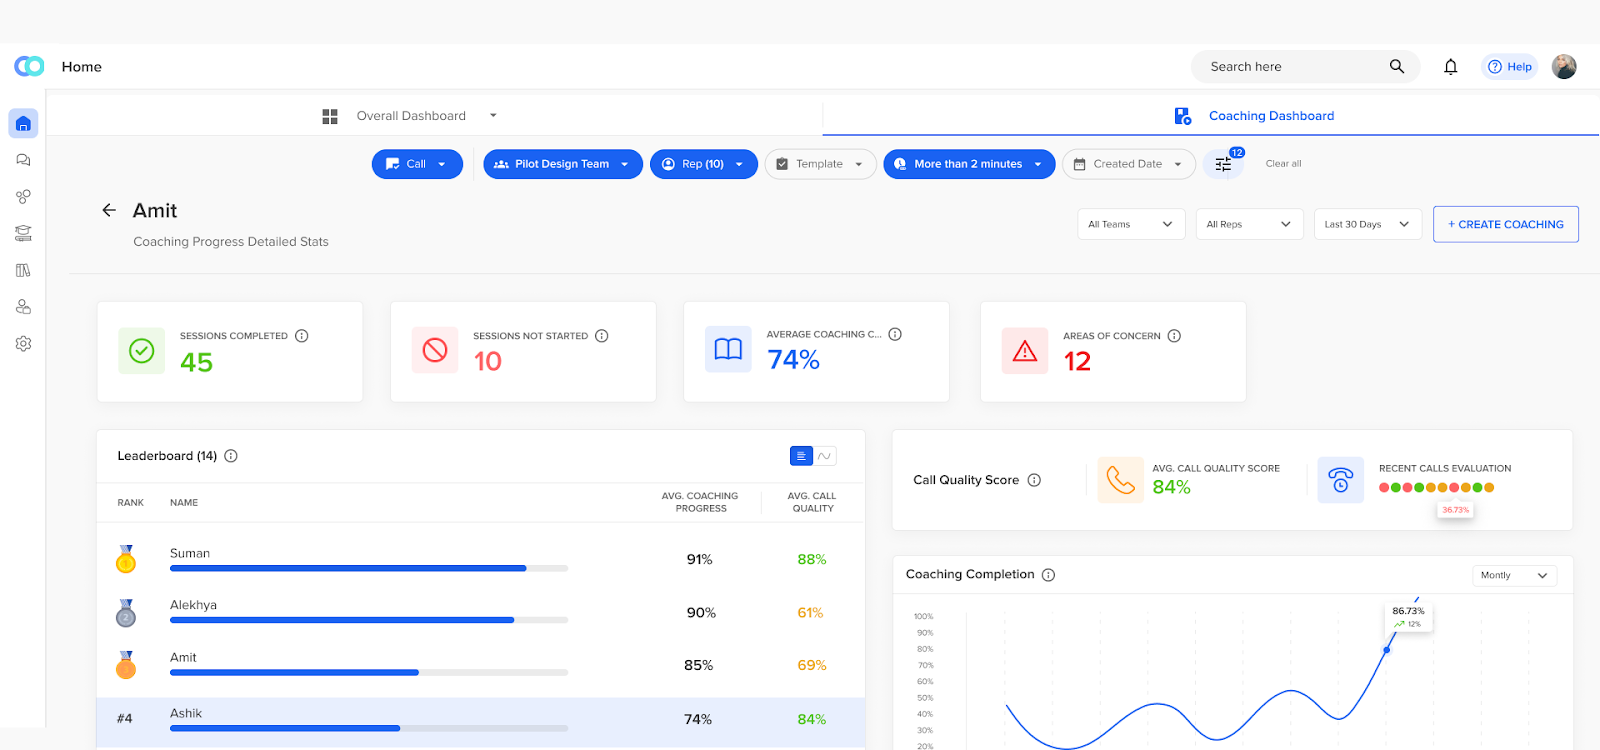Click the green check Sessions Completed icon

coord(141,351)
